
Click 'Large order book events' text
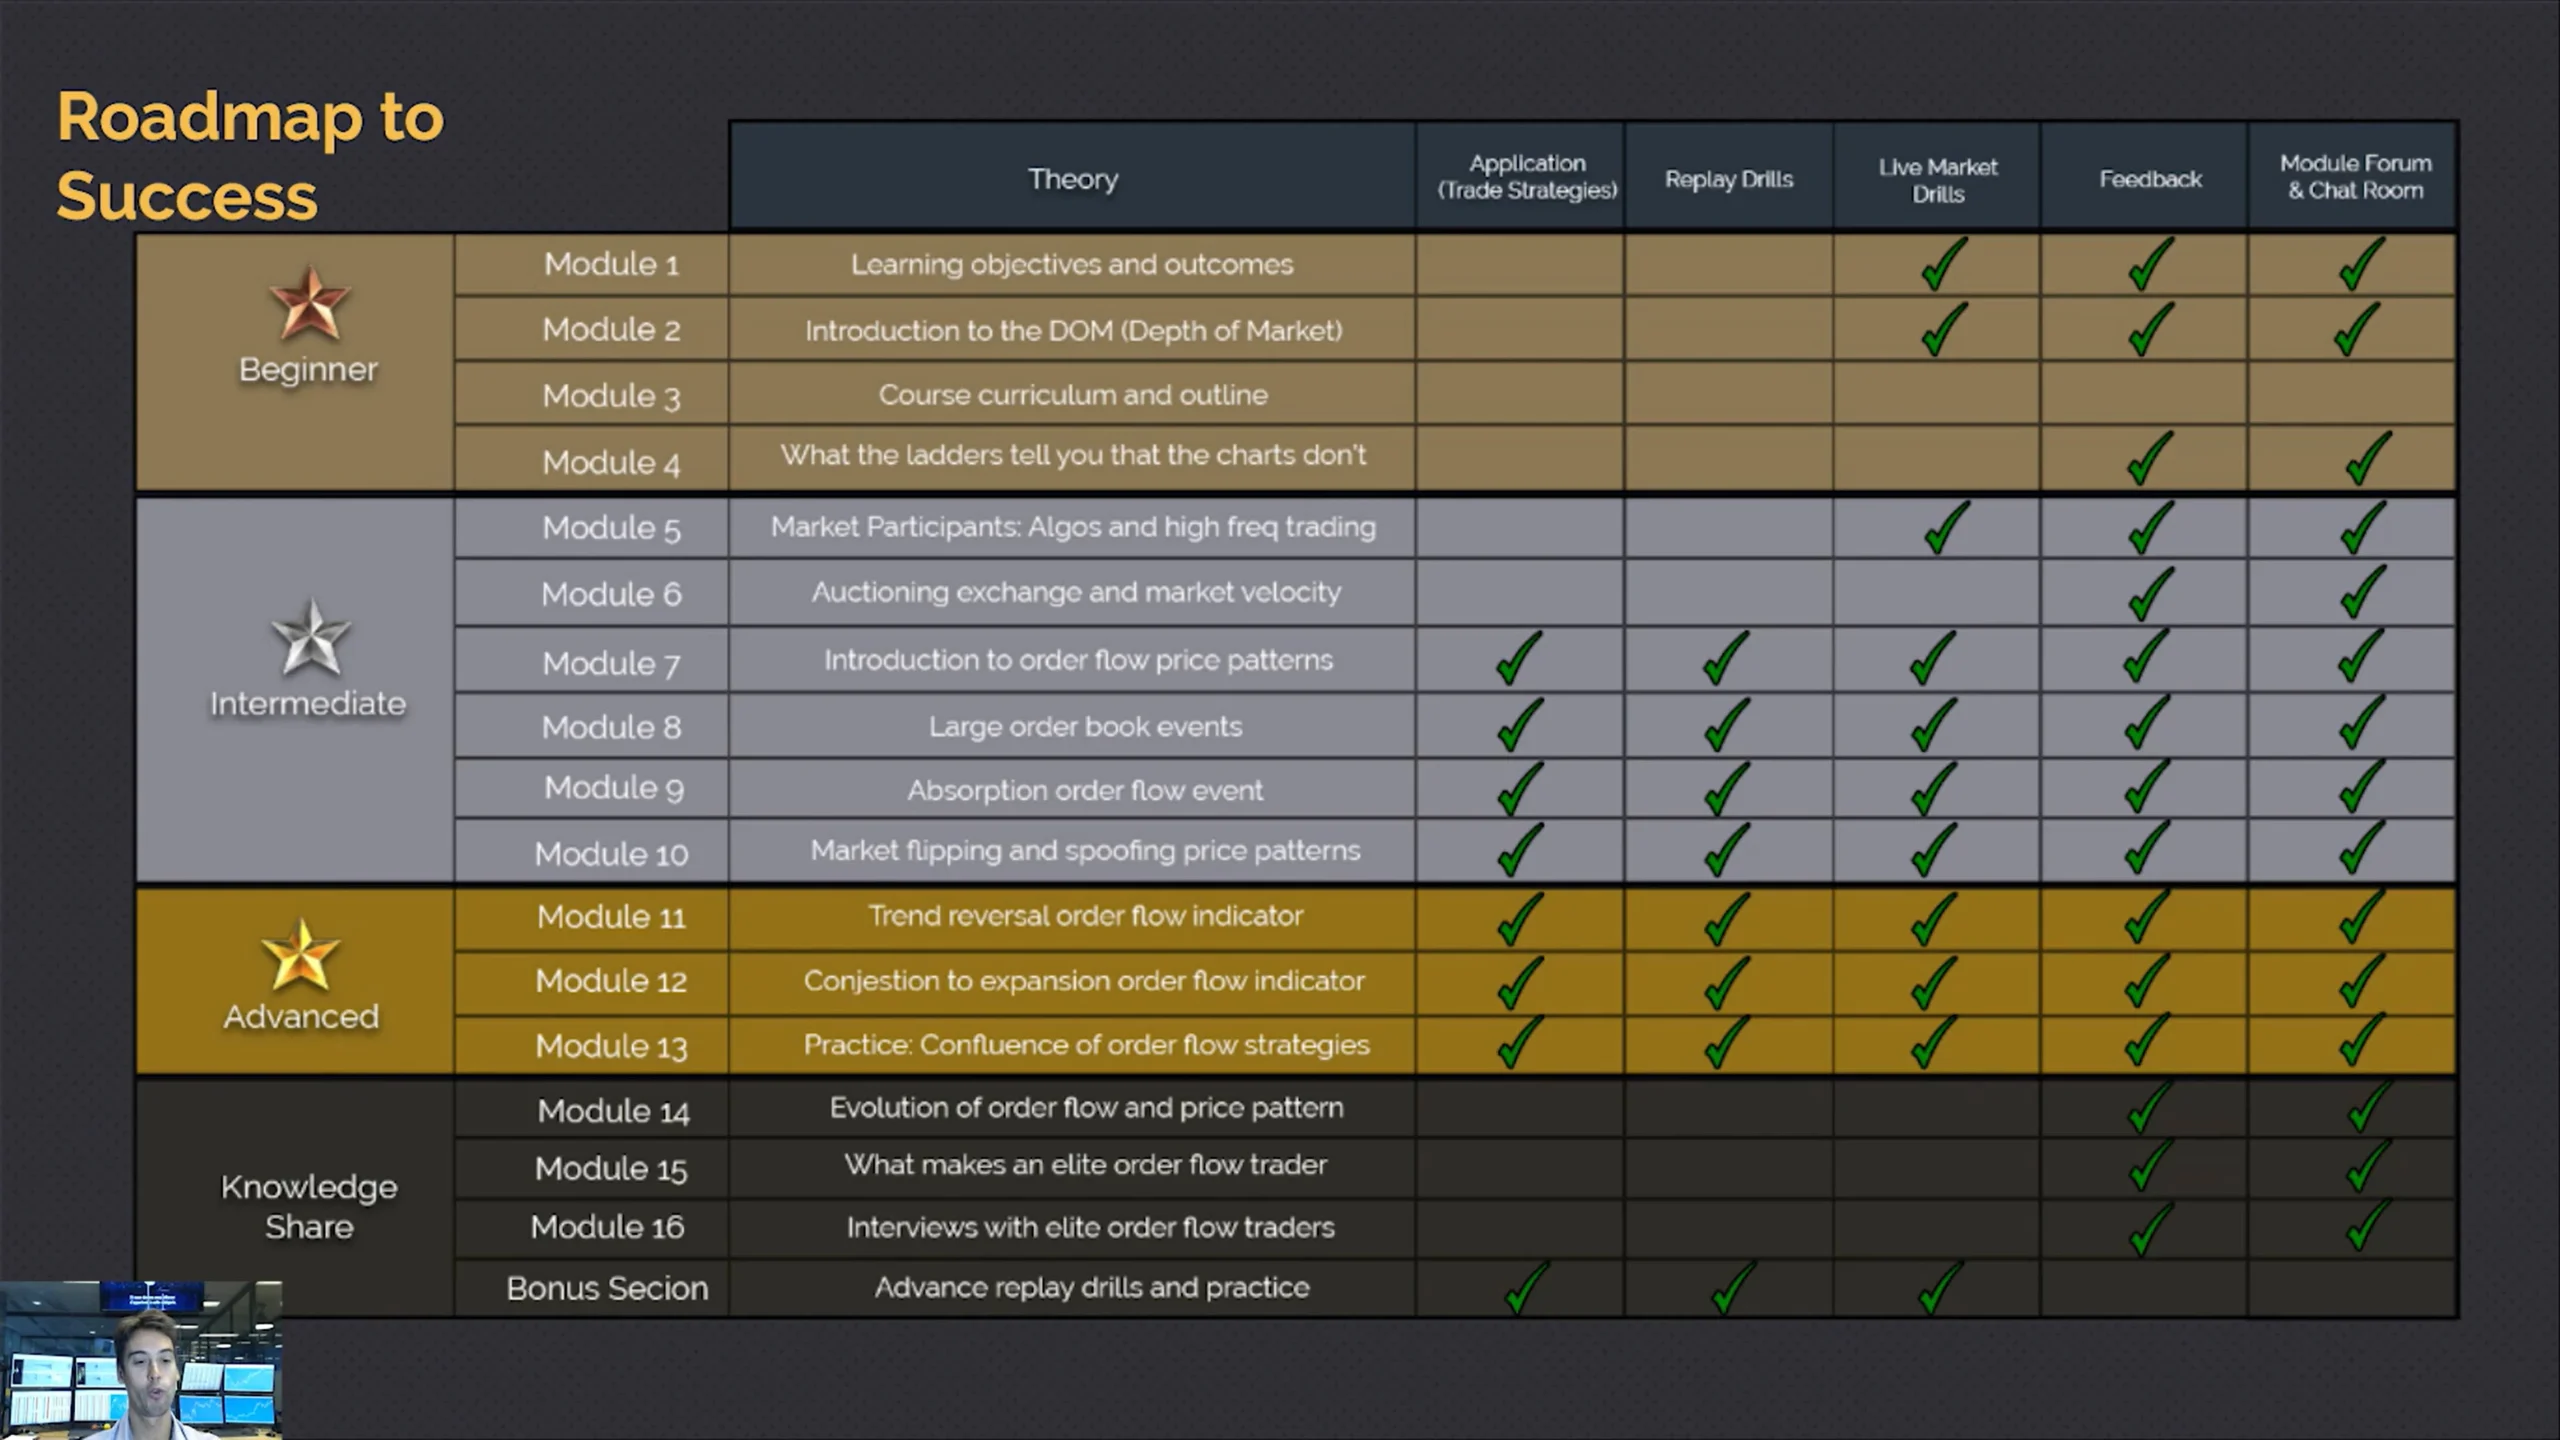pos(1085,726)
